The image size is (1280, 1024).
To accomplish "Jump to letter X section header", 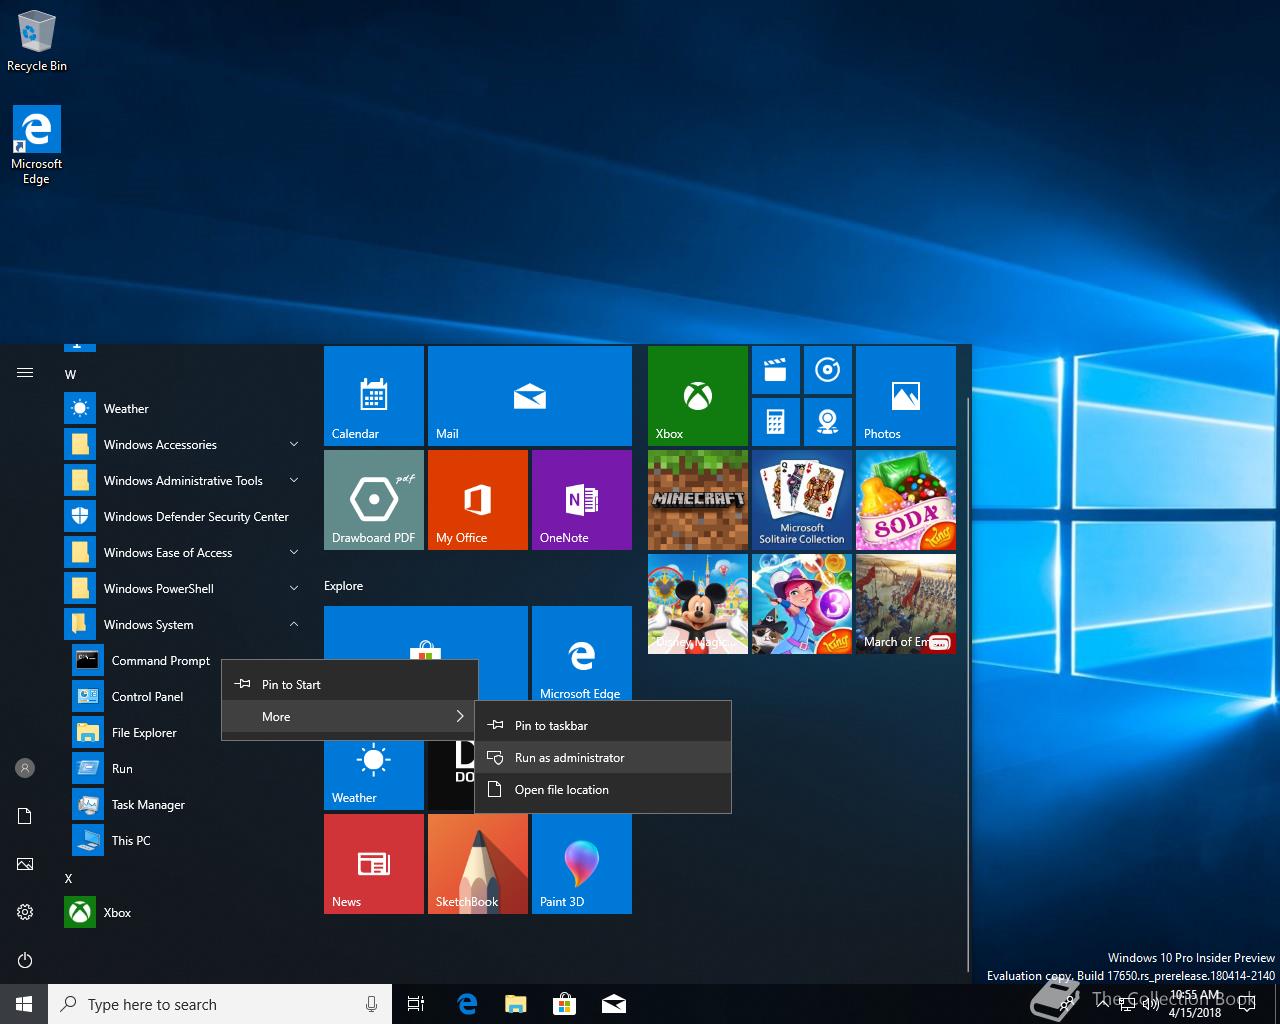I will pos(68,879).
